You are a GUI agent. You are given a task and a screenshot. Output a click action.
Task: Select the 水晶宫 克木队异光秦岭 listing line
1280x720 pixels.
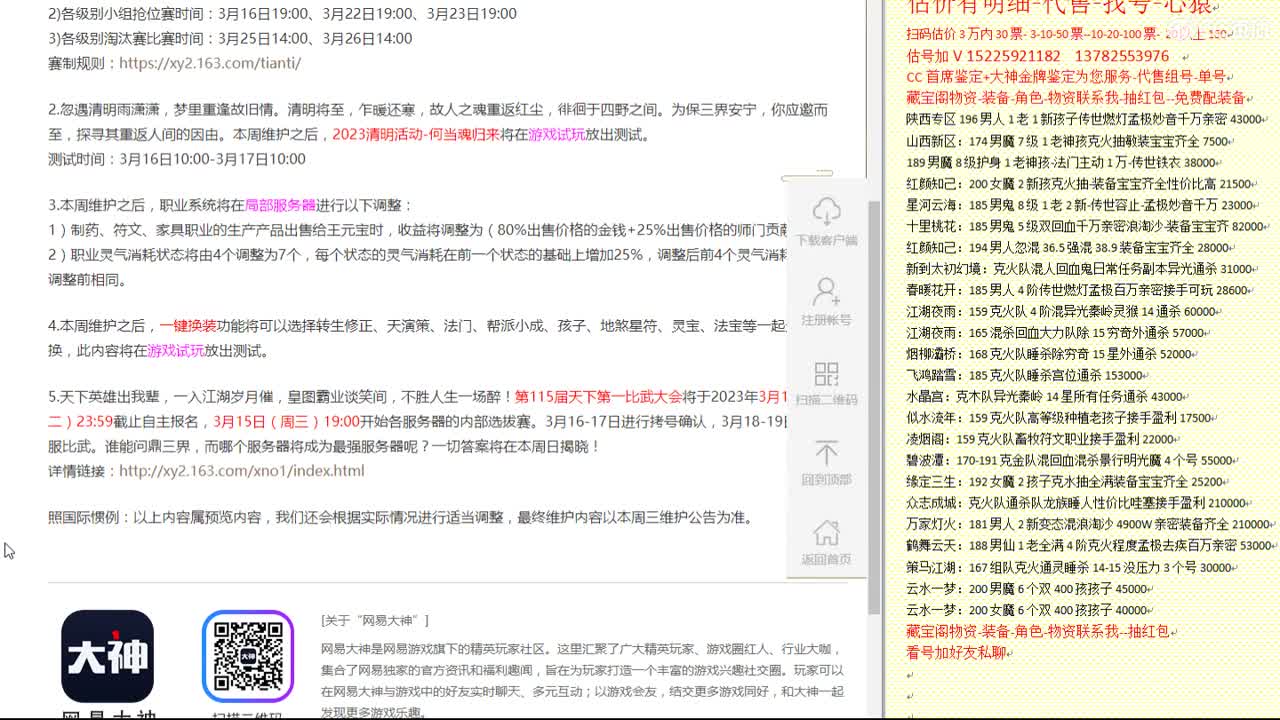tap(1048, 397)
